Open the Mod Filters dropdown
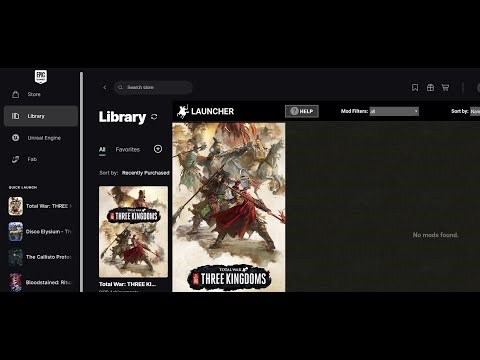Viewport: 480px width, 360px height. 394,111
